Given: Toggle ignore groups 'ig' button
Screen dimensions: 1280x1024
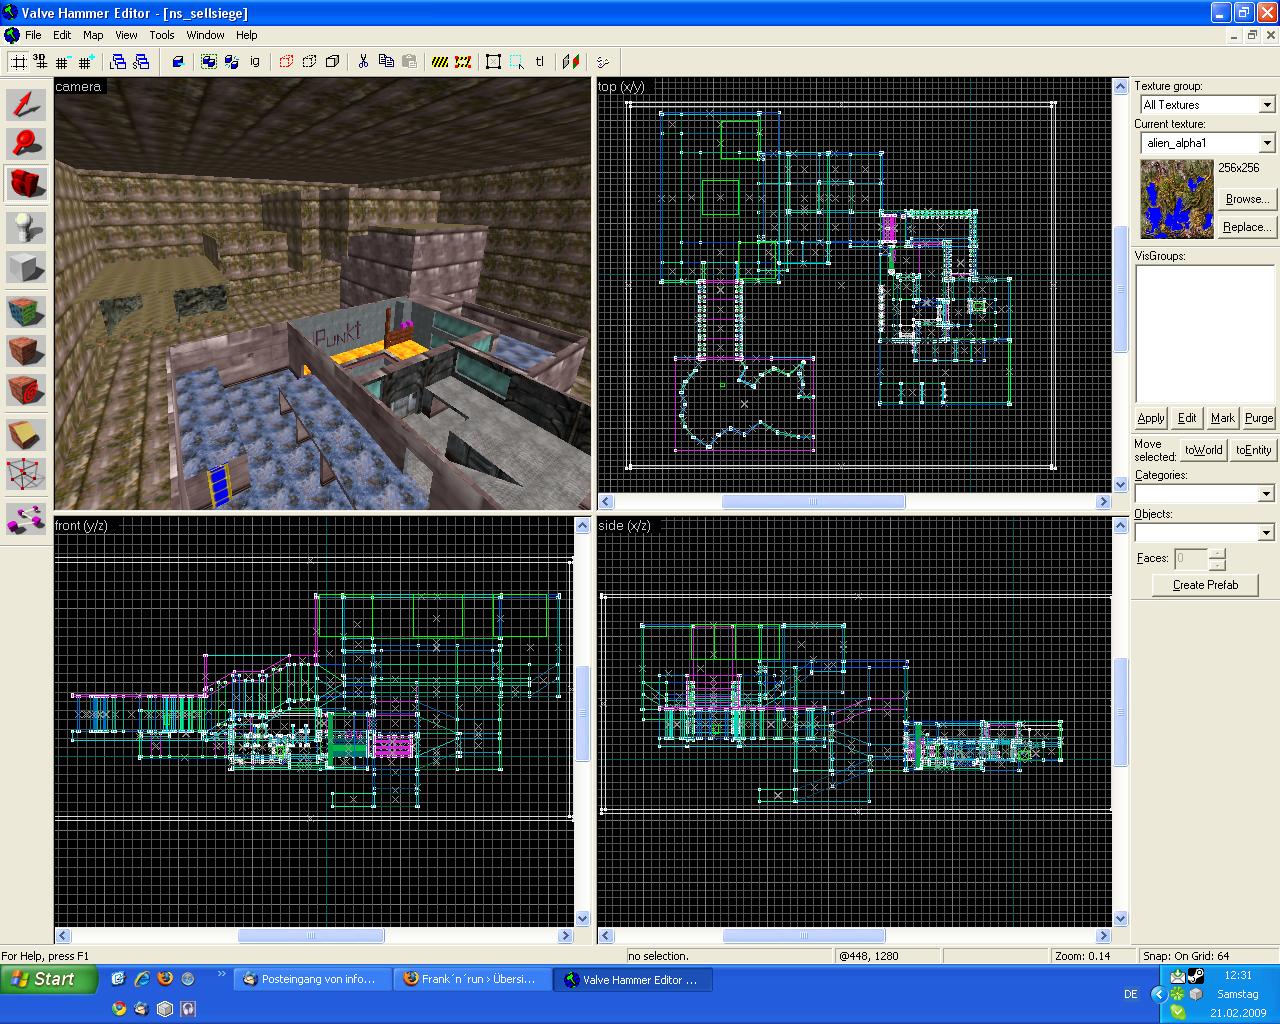Looking at the screenshot, I should (x=255, y=62).
